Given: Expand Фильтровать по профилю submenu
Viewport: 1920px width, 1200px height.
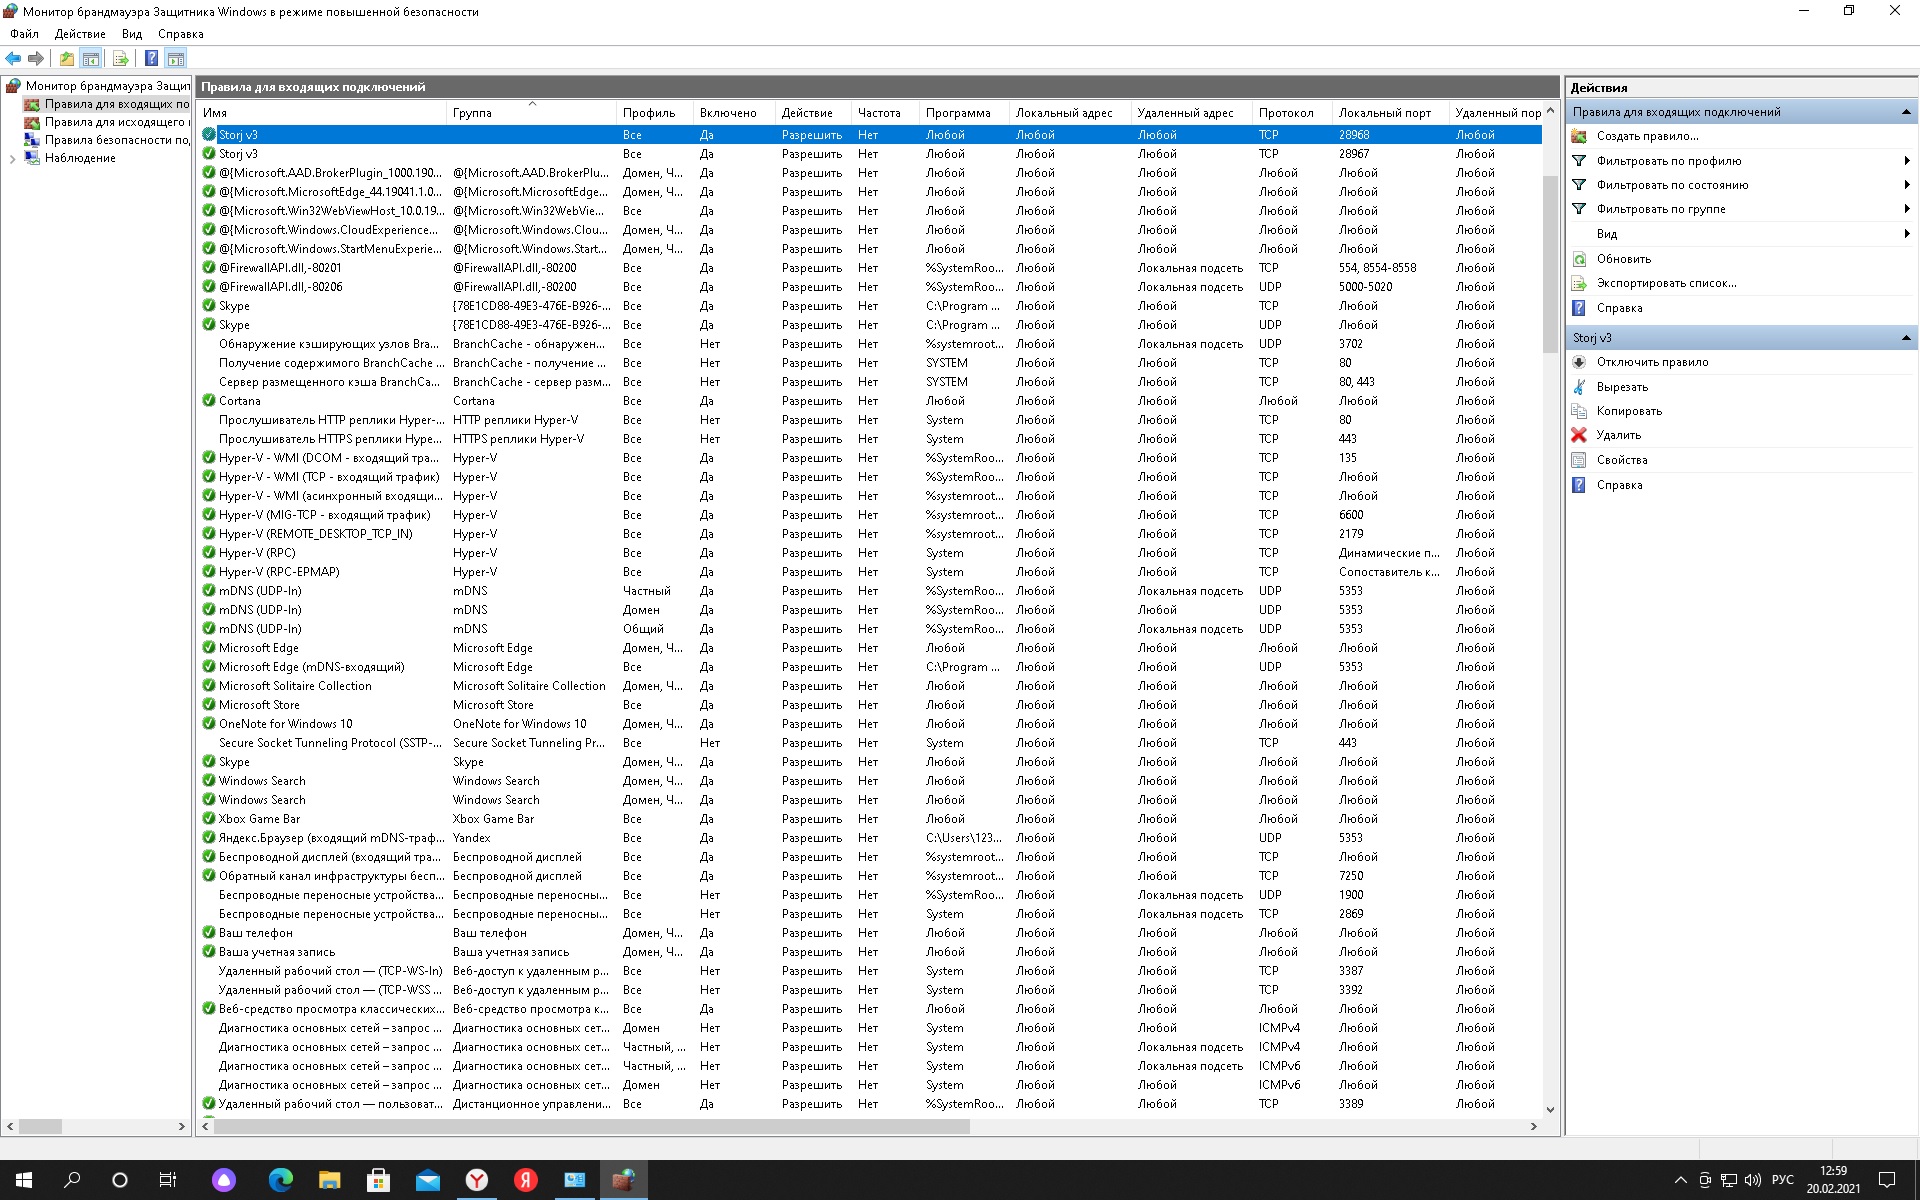Looking at the screenshot, I should 1668,161.
